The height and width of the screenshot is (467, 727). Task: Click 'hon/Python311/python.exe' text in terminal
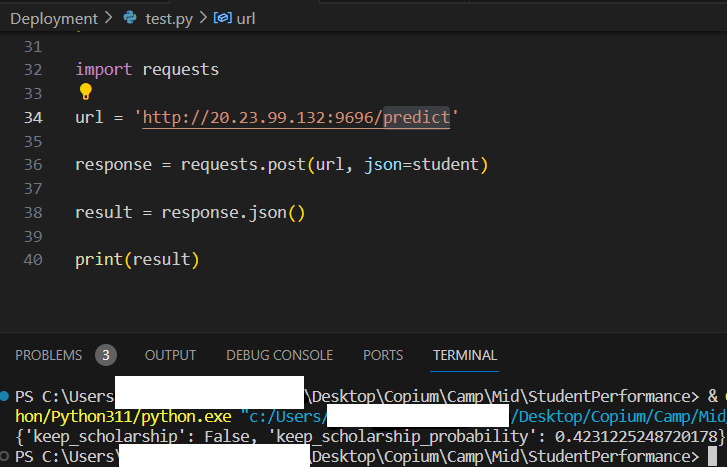[123, 416]
